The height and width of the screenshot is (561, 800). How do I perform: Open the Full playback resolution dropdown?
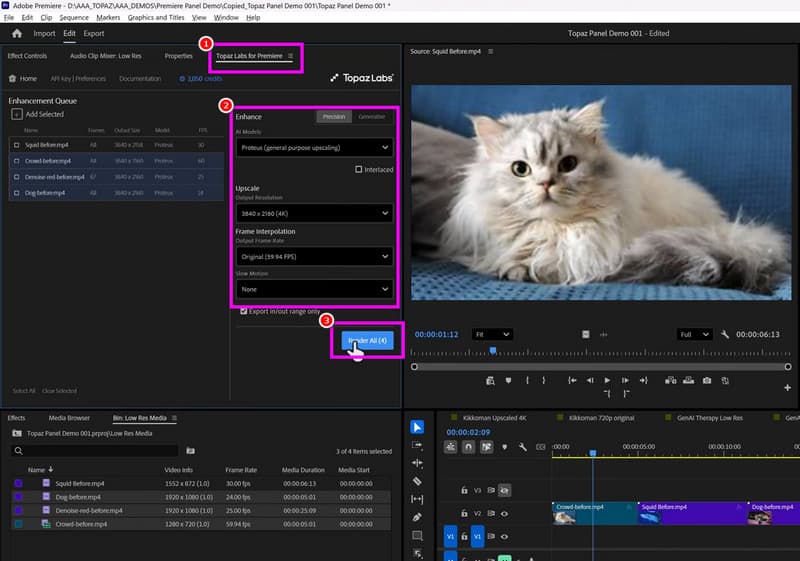(694, 335)
